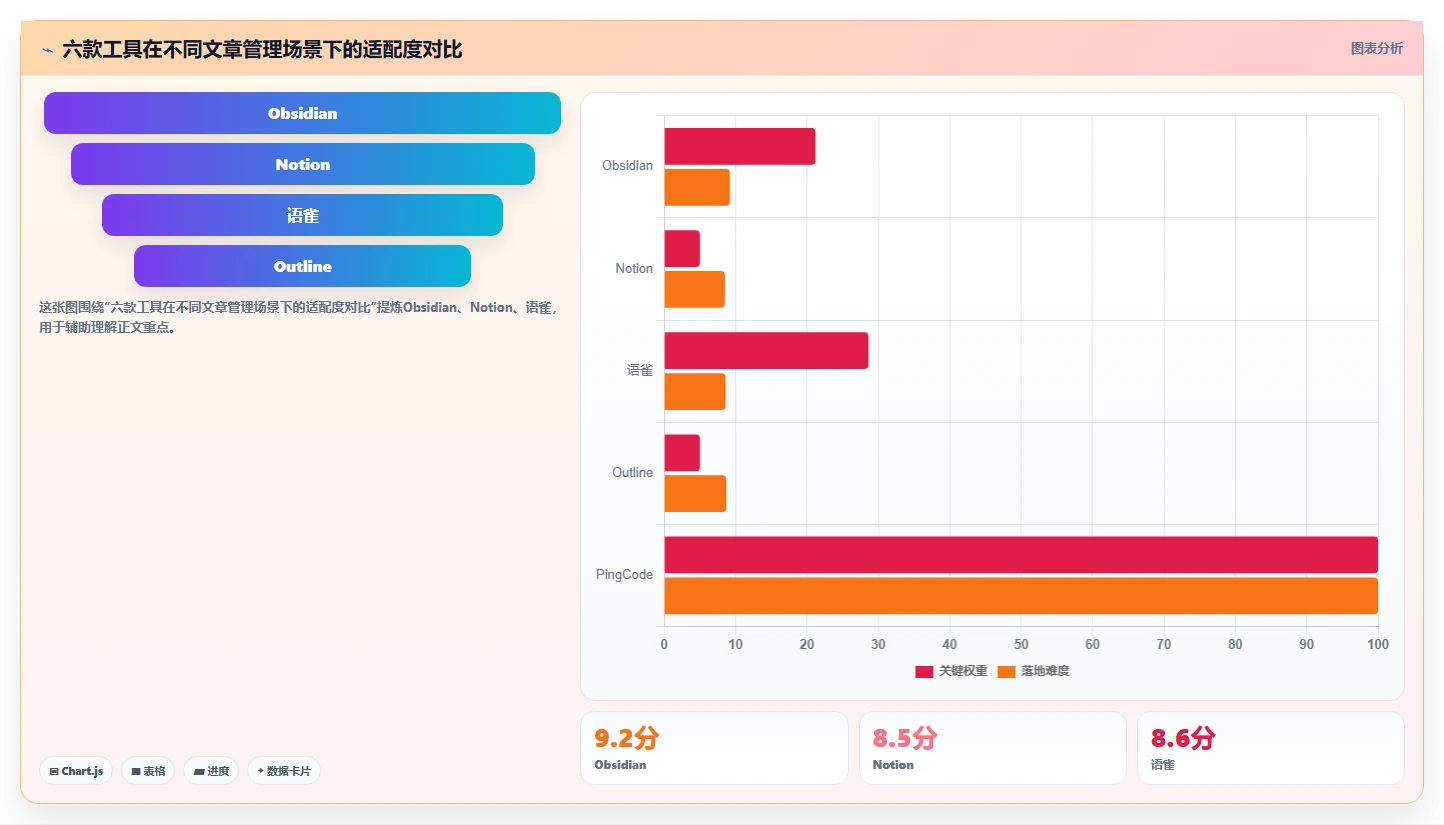Click Obsidian's orange 落地难度 bar
1444x825 pixels.
697,187
